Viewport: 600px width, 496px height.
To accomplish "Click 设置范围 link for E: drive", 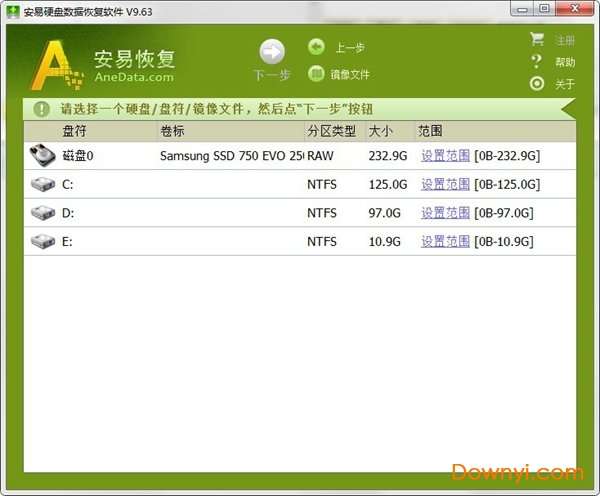I will click(445, 241).
